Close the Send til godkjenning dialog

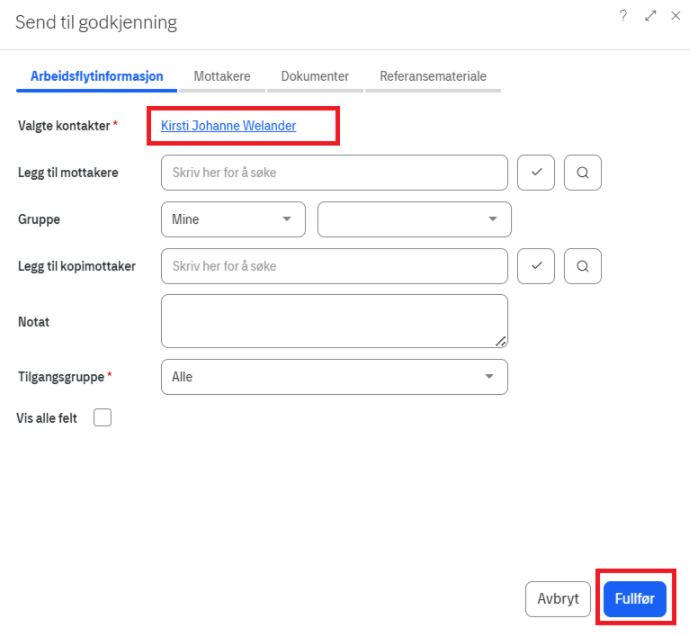[677, 16]
